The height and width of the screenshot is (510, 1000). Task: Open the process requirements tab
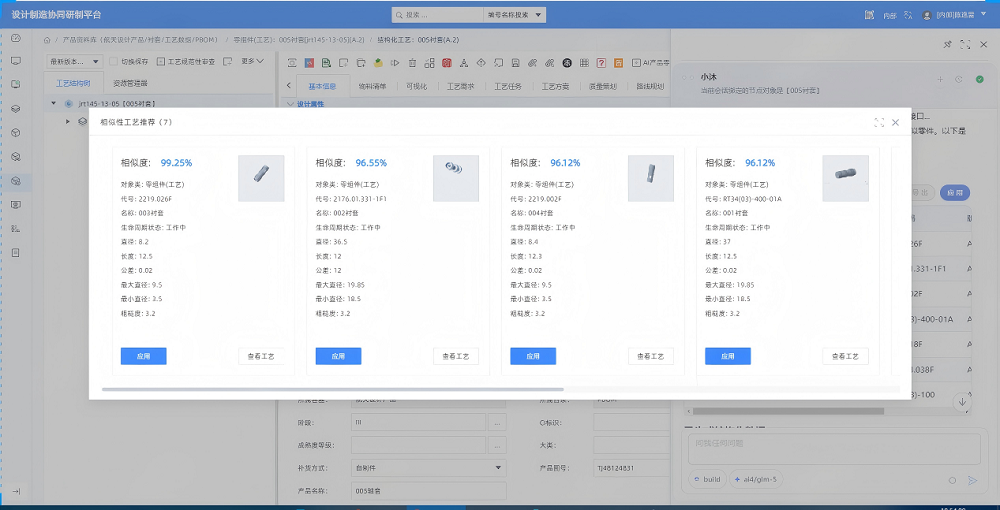(460, 86)
